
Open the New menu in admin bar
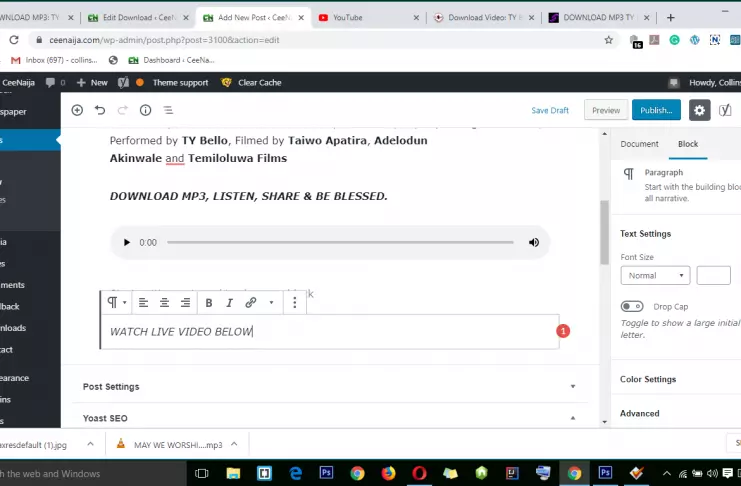click(92, 82)
